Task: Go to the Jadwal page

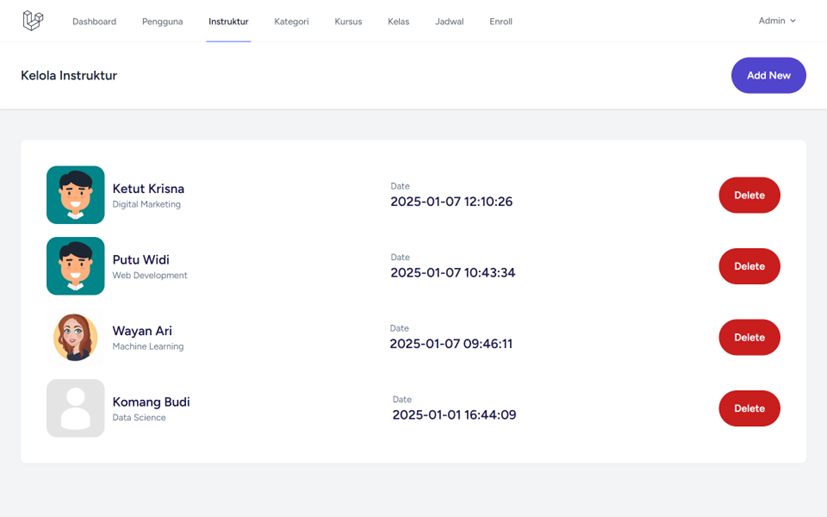Action: click(x=449, y=22)
